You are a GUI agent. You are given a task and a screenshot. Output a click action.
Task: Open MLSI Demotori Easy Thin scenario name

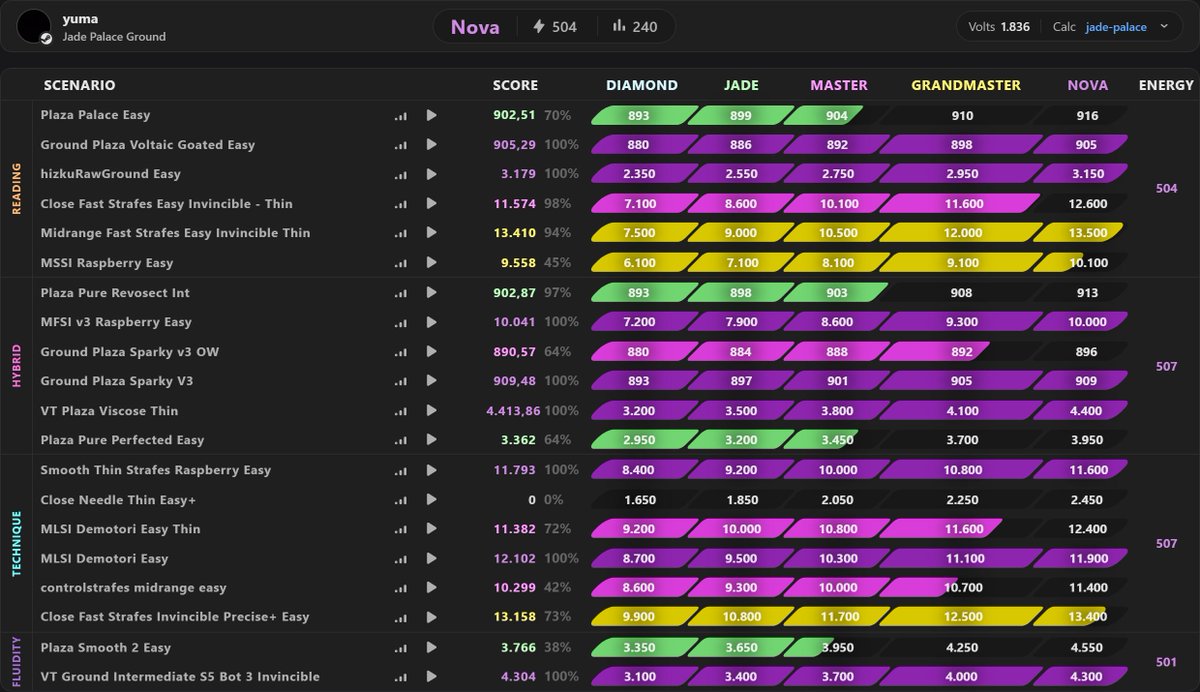coord(121,529)
